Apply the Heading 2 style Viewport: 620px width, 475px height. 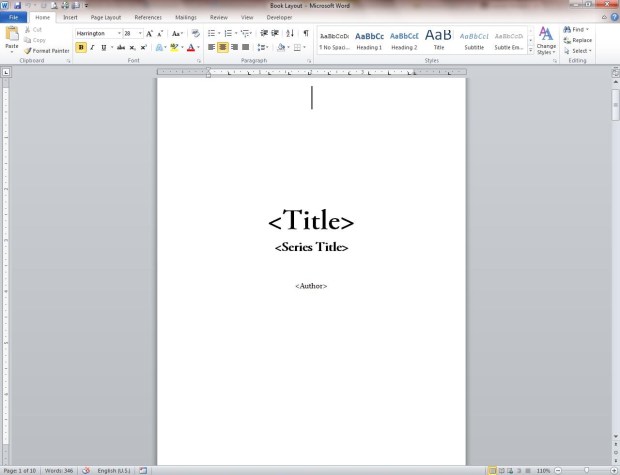[404, 40]
